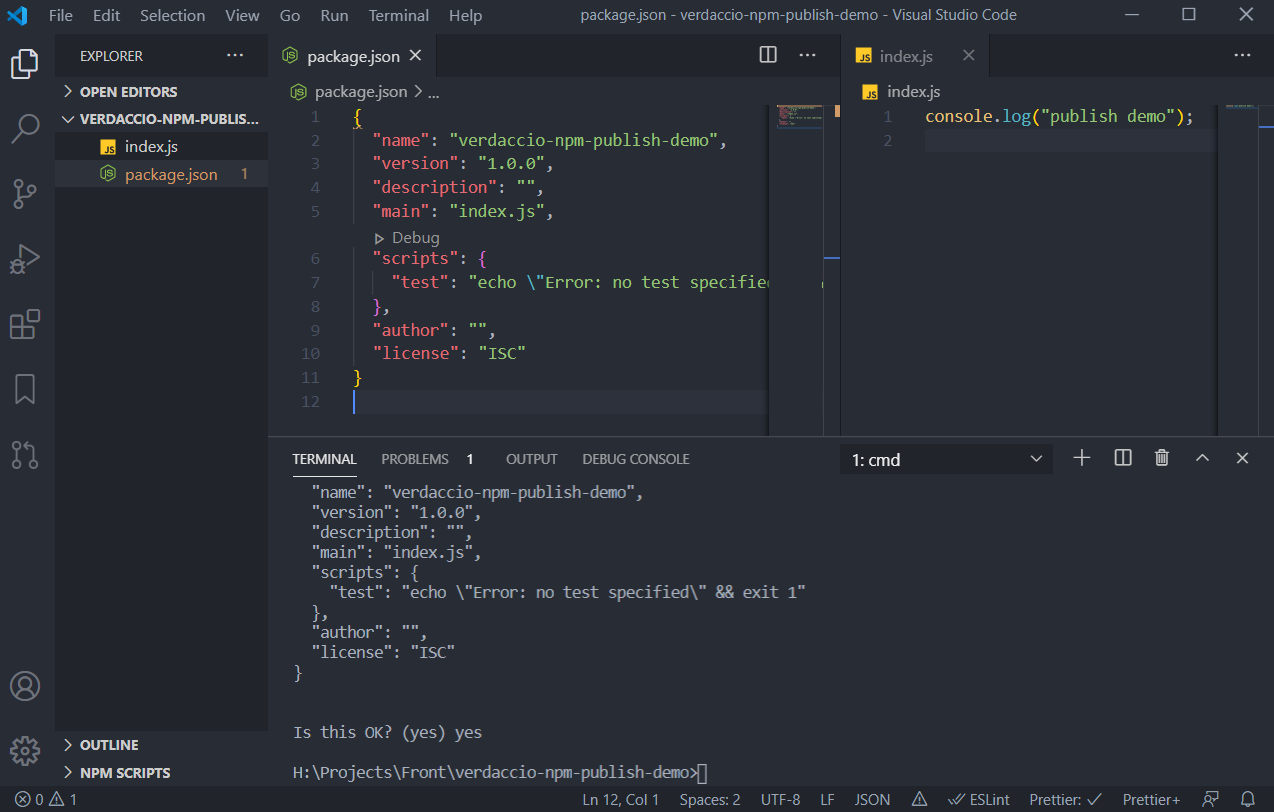The width and height of the screenshot is (1274, 812).
Task: Split the package.json editor right
Action: [768, 55]
